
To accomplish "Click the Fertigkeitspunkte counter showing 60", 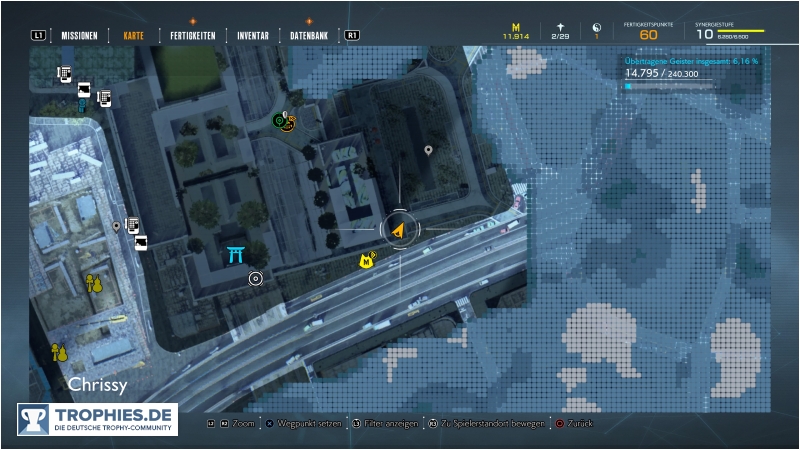I will 648,35.
